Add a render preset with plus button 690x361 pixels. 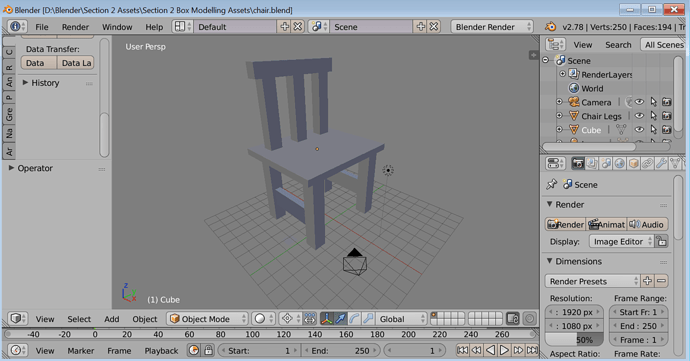(x=647, y=281)
